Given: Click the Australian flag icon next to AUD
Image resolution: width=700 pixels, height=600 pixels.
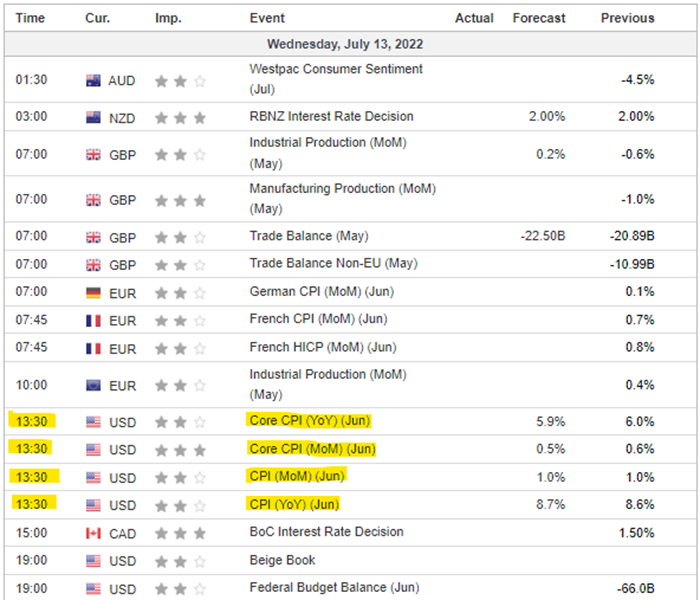Looking at the screenshot, I should (94, 82).
